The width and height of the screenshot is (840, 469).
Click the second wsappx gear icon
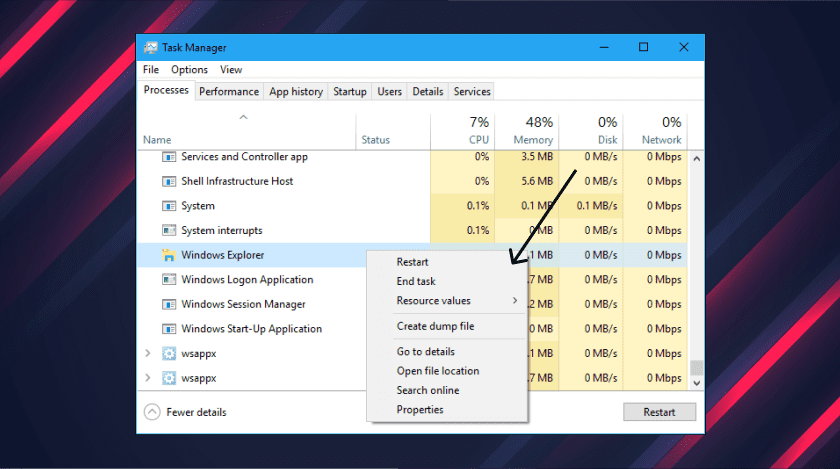coord(169,378)
